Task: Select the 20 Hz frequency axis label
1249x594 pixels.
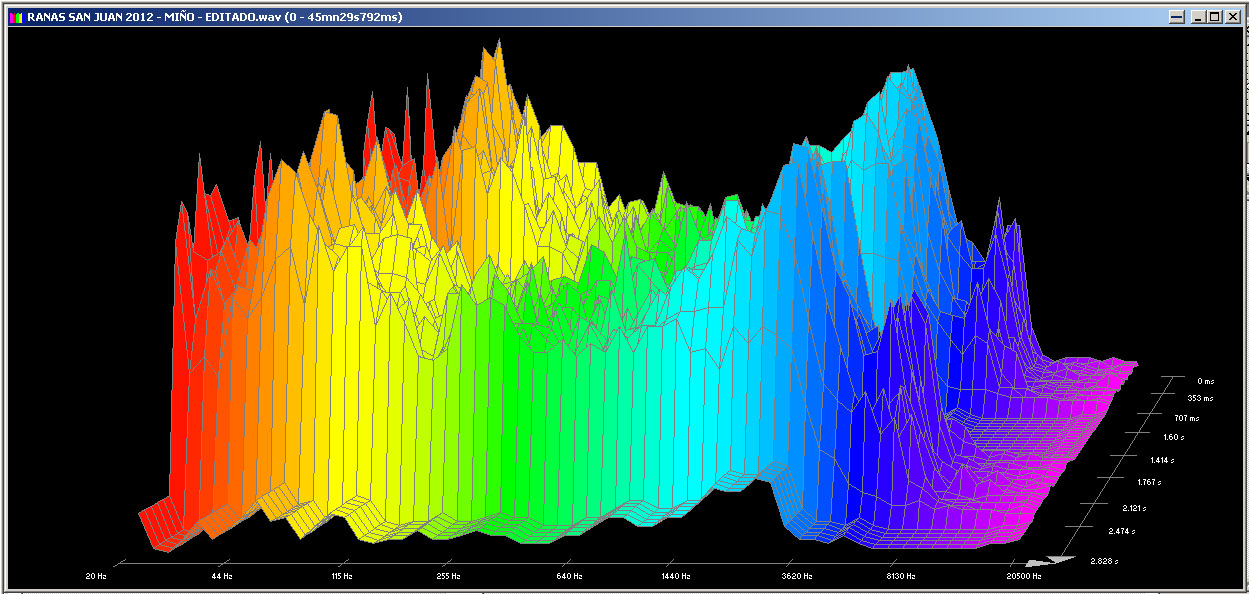Action: [96, 577]
